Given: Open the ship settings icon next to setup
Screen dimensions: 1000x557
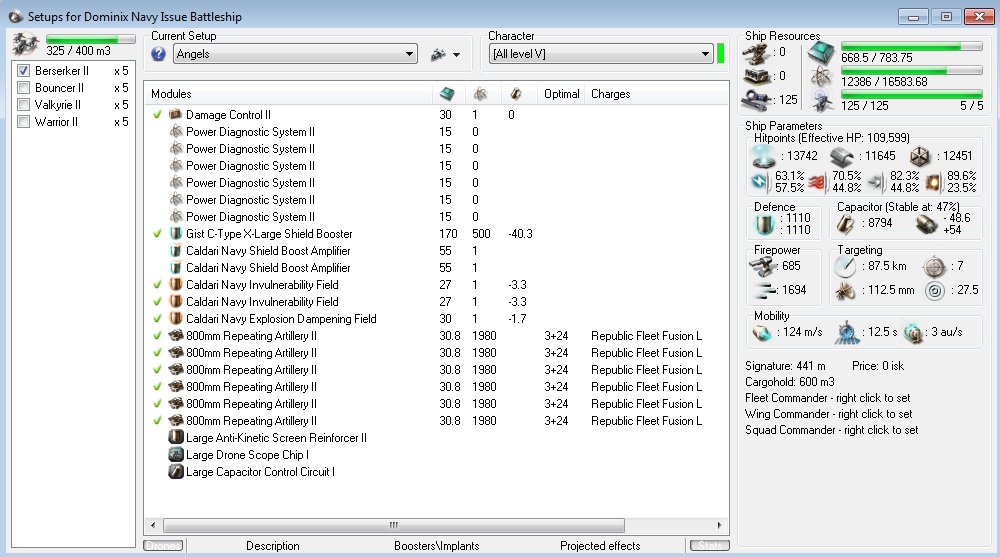Looking at the screenshot, I should (x=438, y=55).
